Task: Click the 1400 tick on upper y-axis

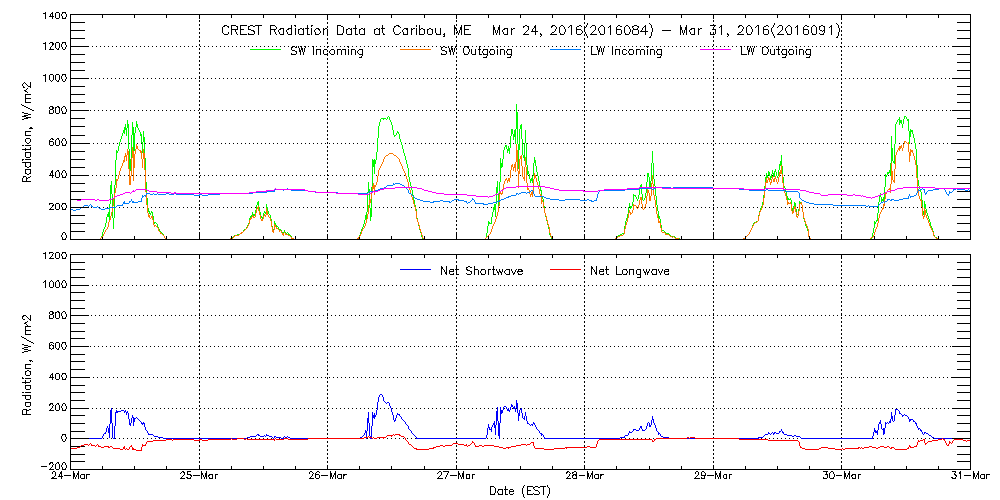Action: (x=55, y=18)
